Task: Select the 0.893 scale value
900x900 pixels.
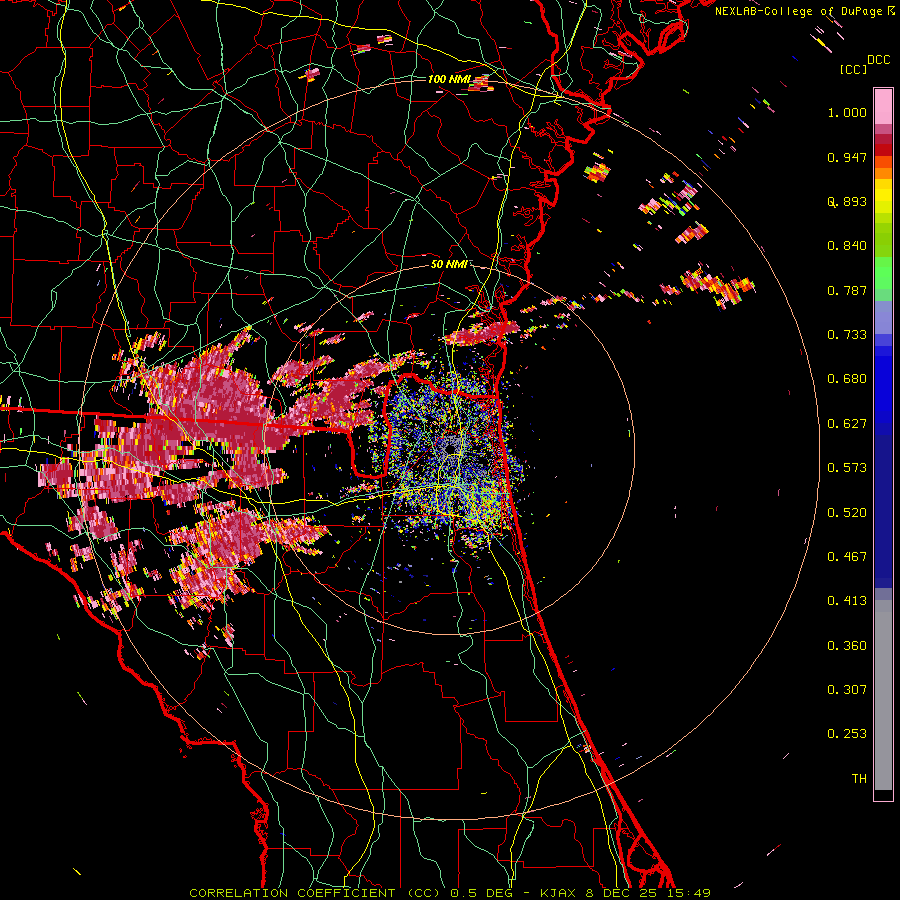Action: [x=847, y=201]
